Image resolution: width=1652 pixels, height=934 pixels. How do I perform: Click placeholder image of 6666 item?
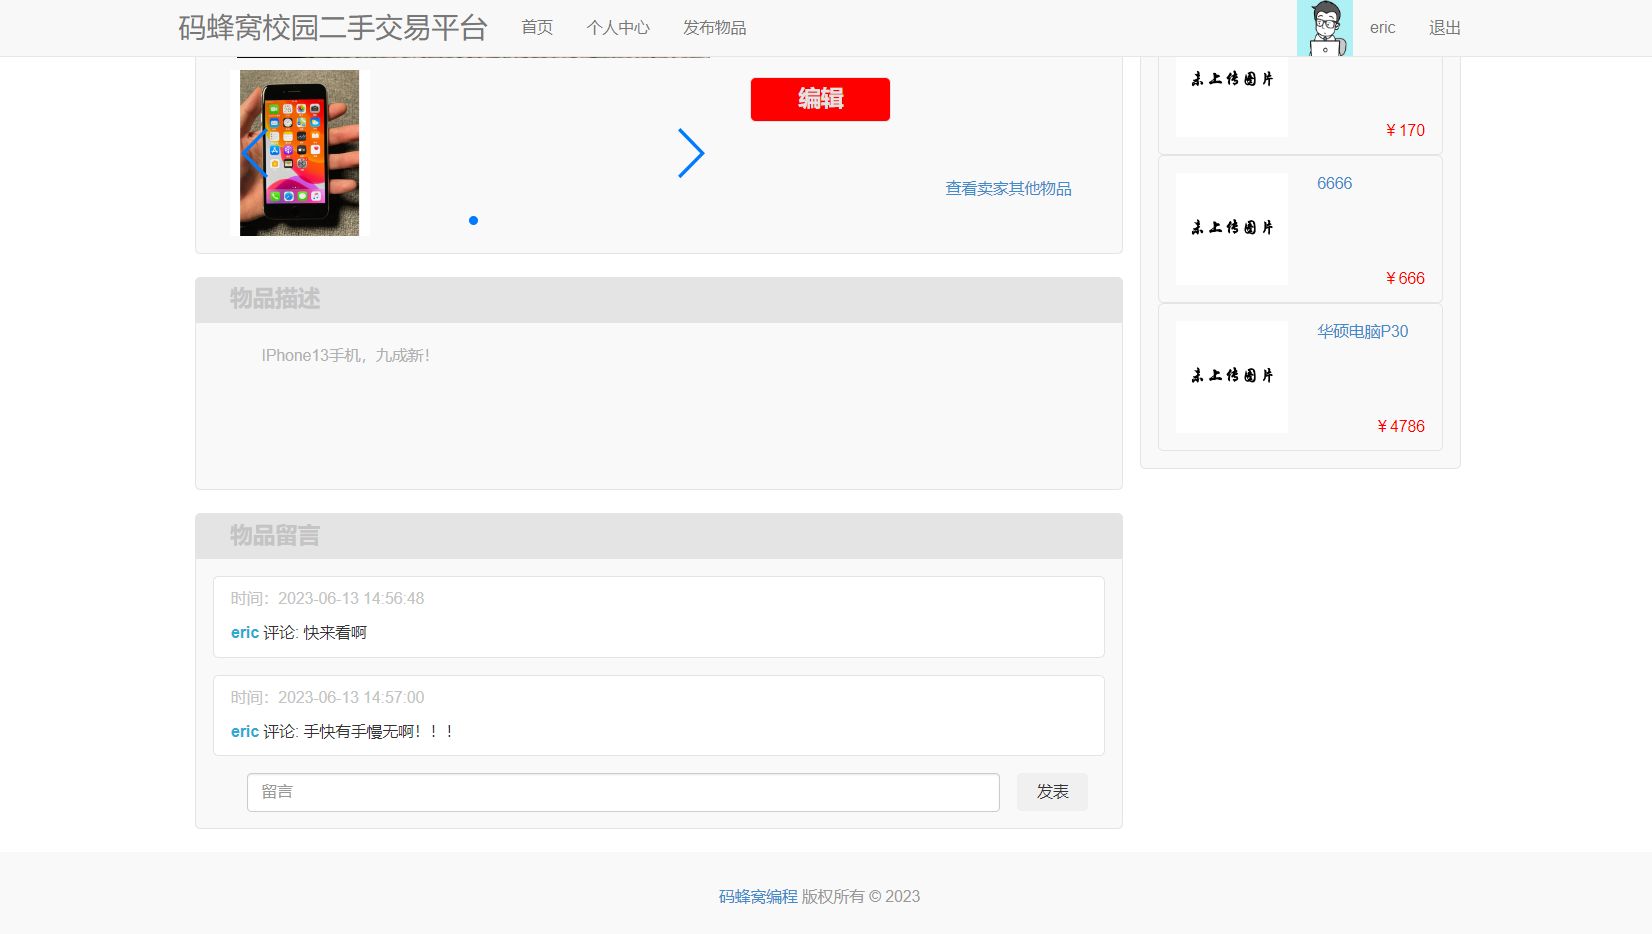(x=1232, y=228)
